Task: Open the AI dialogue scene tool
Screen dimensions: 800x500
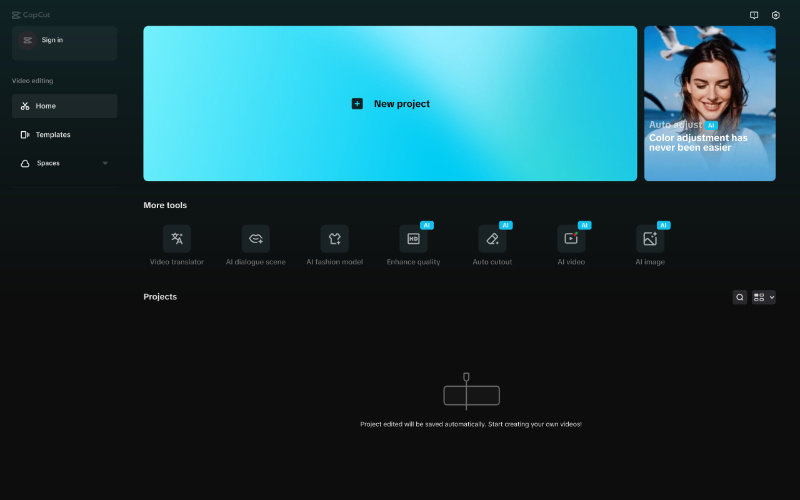Action: coord(256,238)
